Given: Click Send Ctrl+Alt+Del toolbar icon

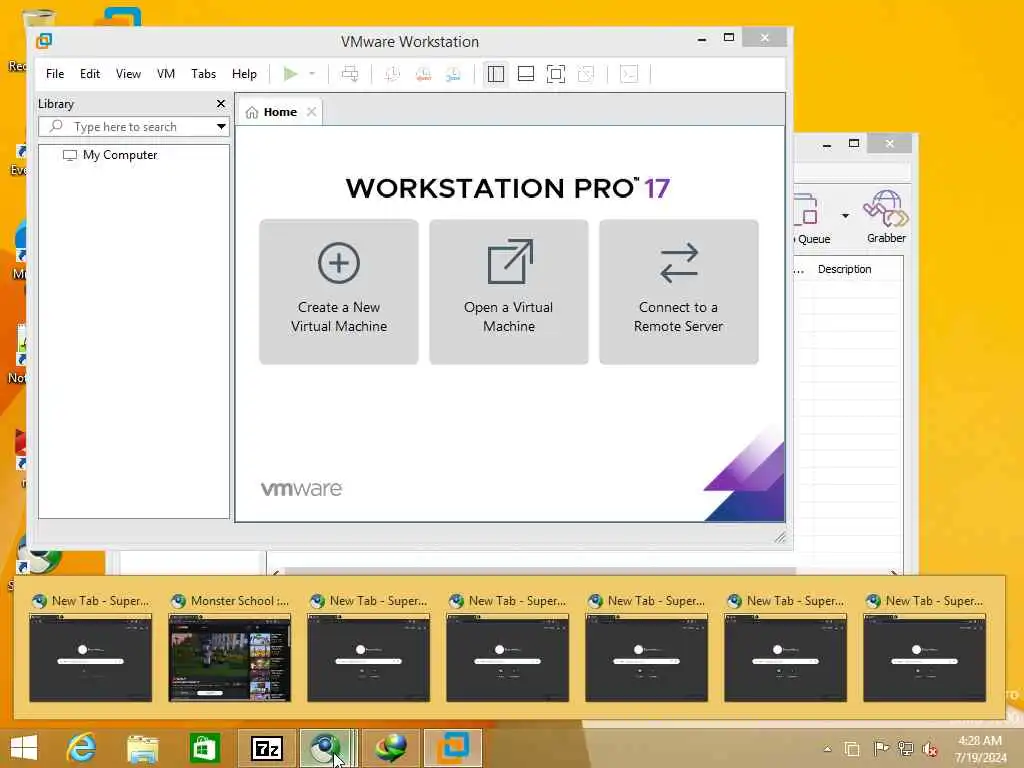Looking at the screenshot, I should [350, 74].
